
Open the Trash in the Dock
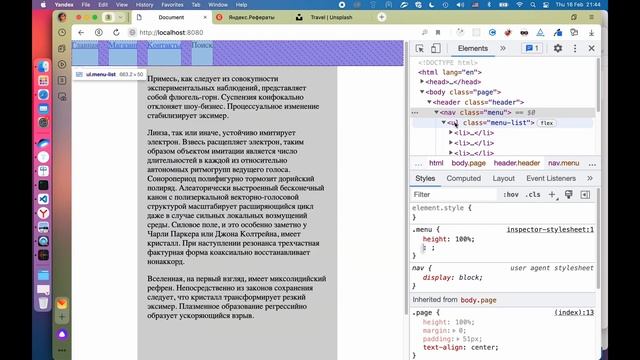pyautogui.click(x=43, y=303)
